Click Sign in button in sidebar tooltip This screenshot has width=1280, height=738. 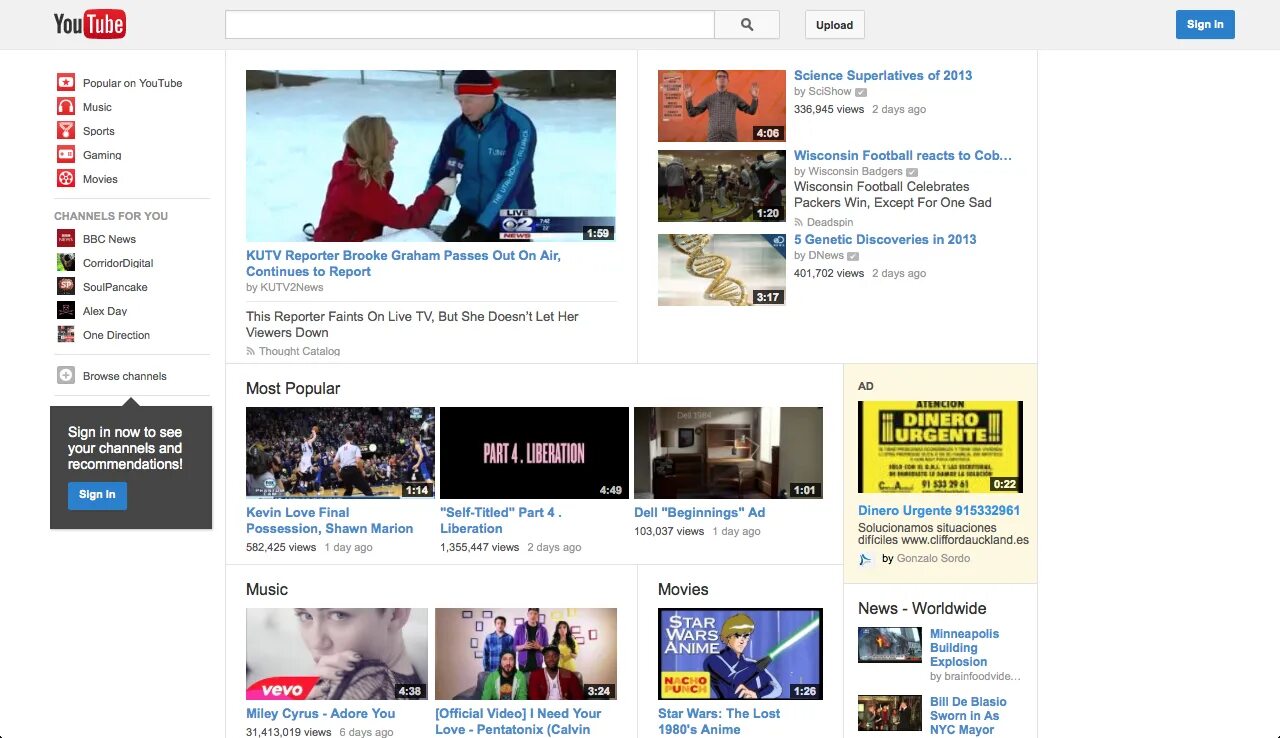coord(97,495)
